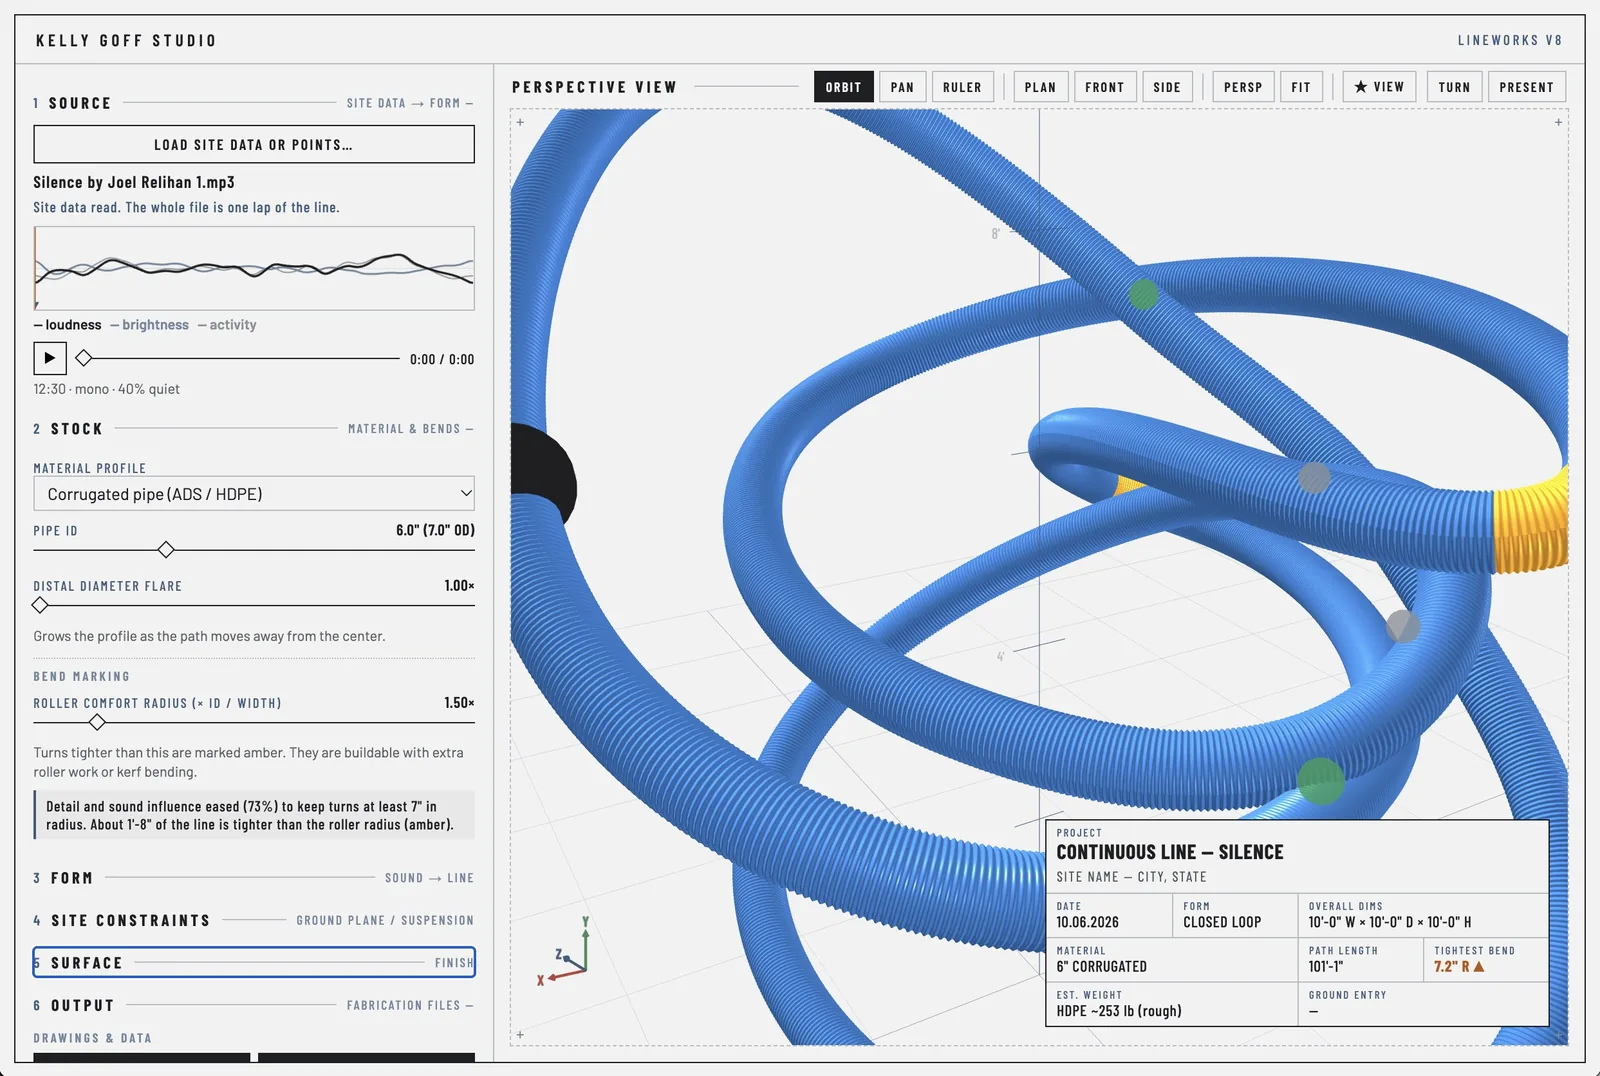Click the audio playback scrubber handle
The width and height of the screenshot is (1600, 1076).
click(x=84, y=358)
